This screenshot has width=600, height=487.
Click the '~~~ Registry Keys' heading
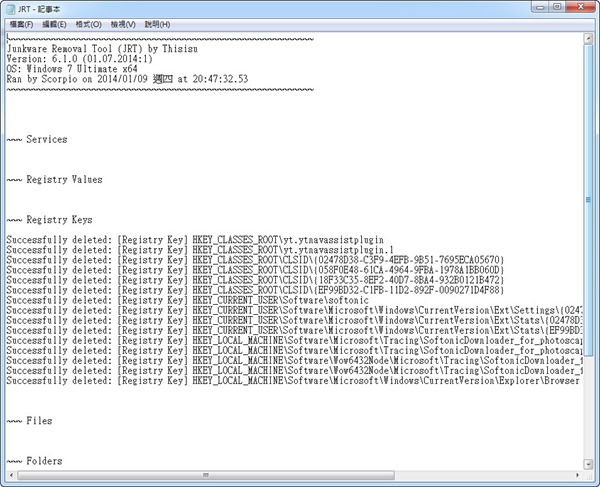click(49, 220)
